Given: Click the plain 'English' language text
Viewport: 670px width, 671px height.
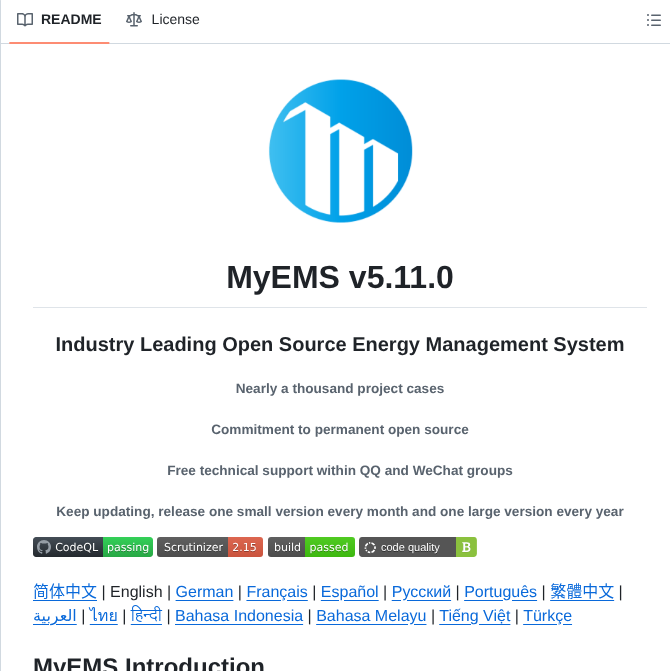Looking at the screenshot, I should pos(136,591).
